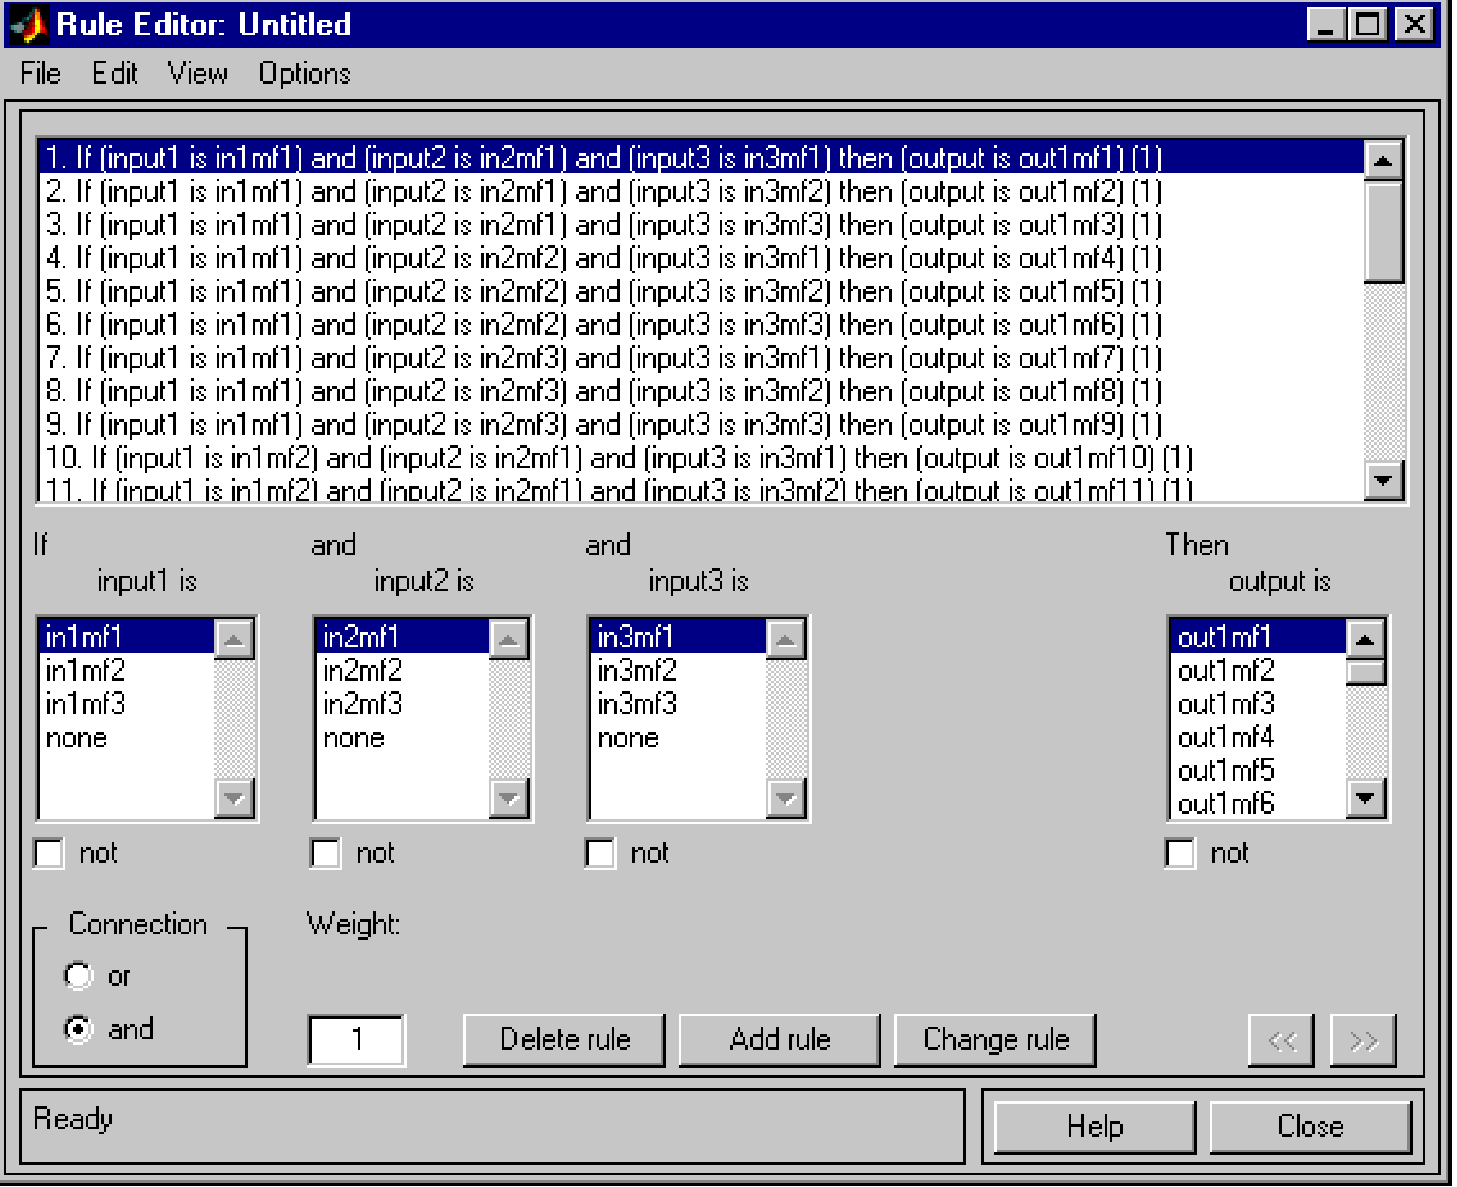
Task: Select in1mf2 in the input1 list
Action: tap(126, 670)
